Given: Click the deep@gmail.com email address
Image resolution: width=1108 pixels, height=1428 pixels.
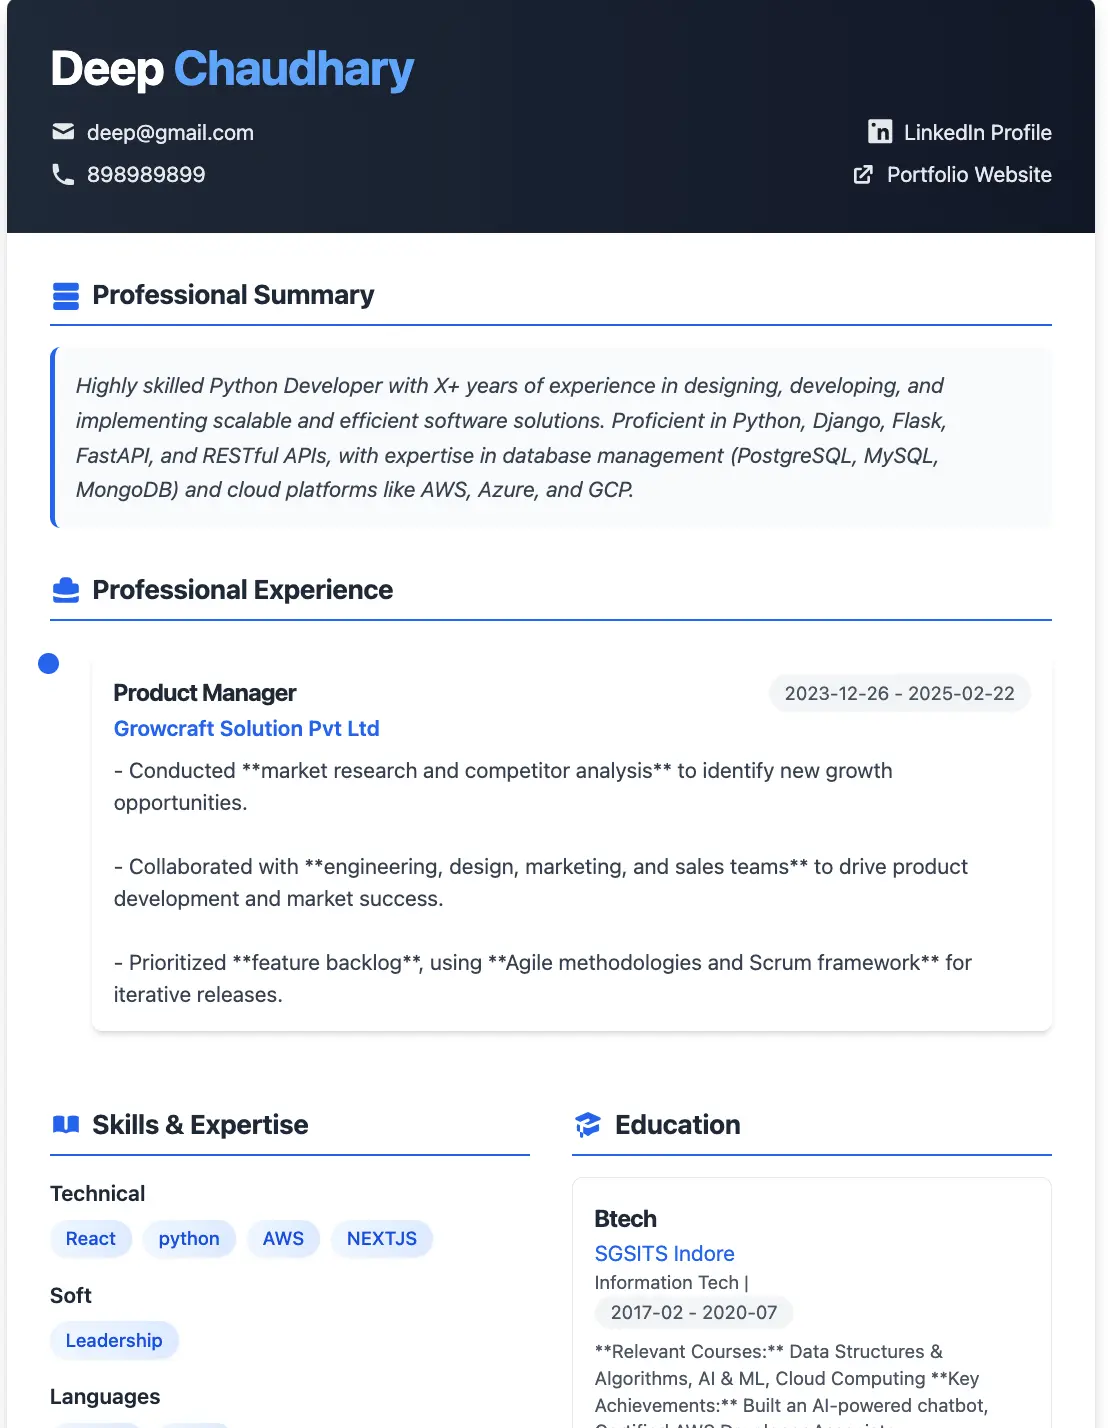Looking at the screenshot, I should 170,133.
